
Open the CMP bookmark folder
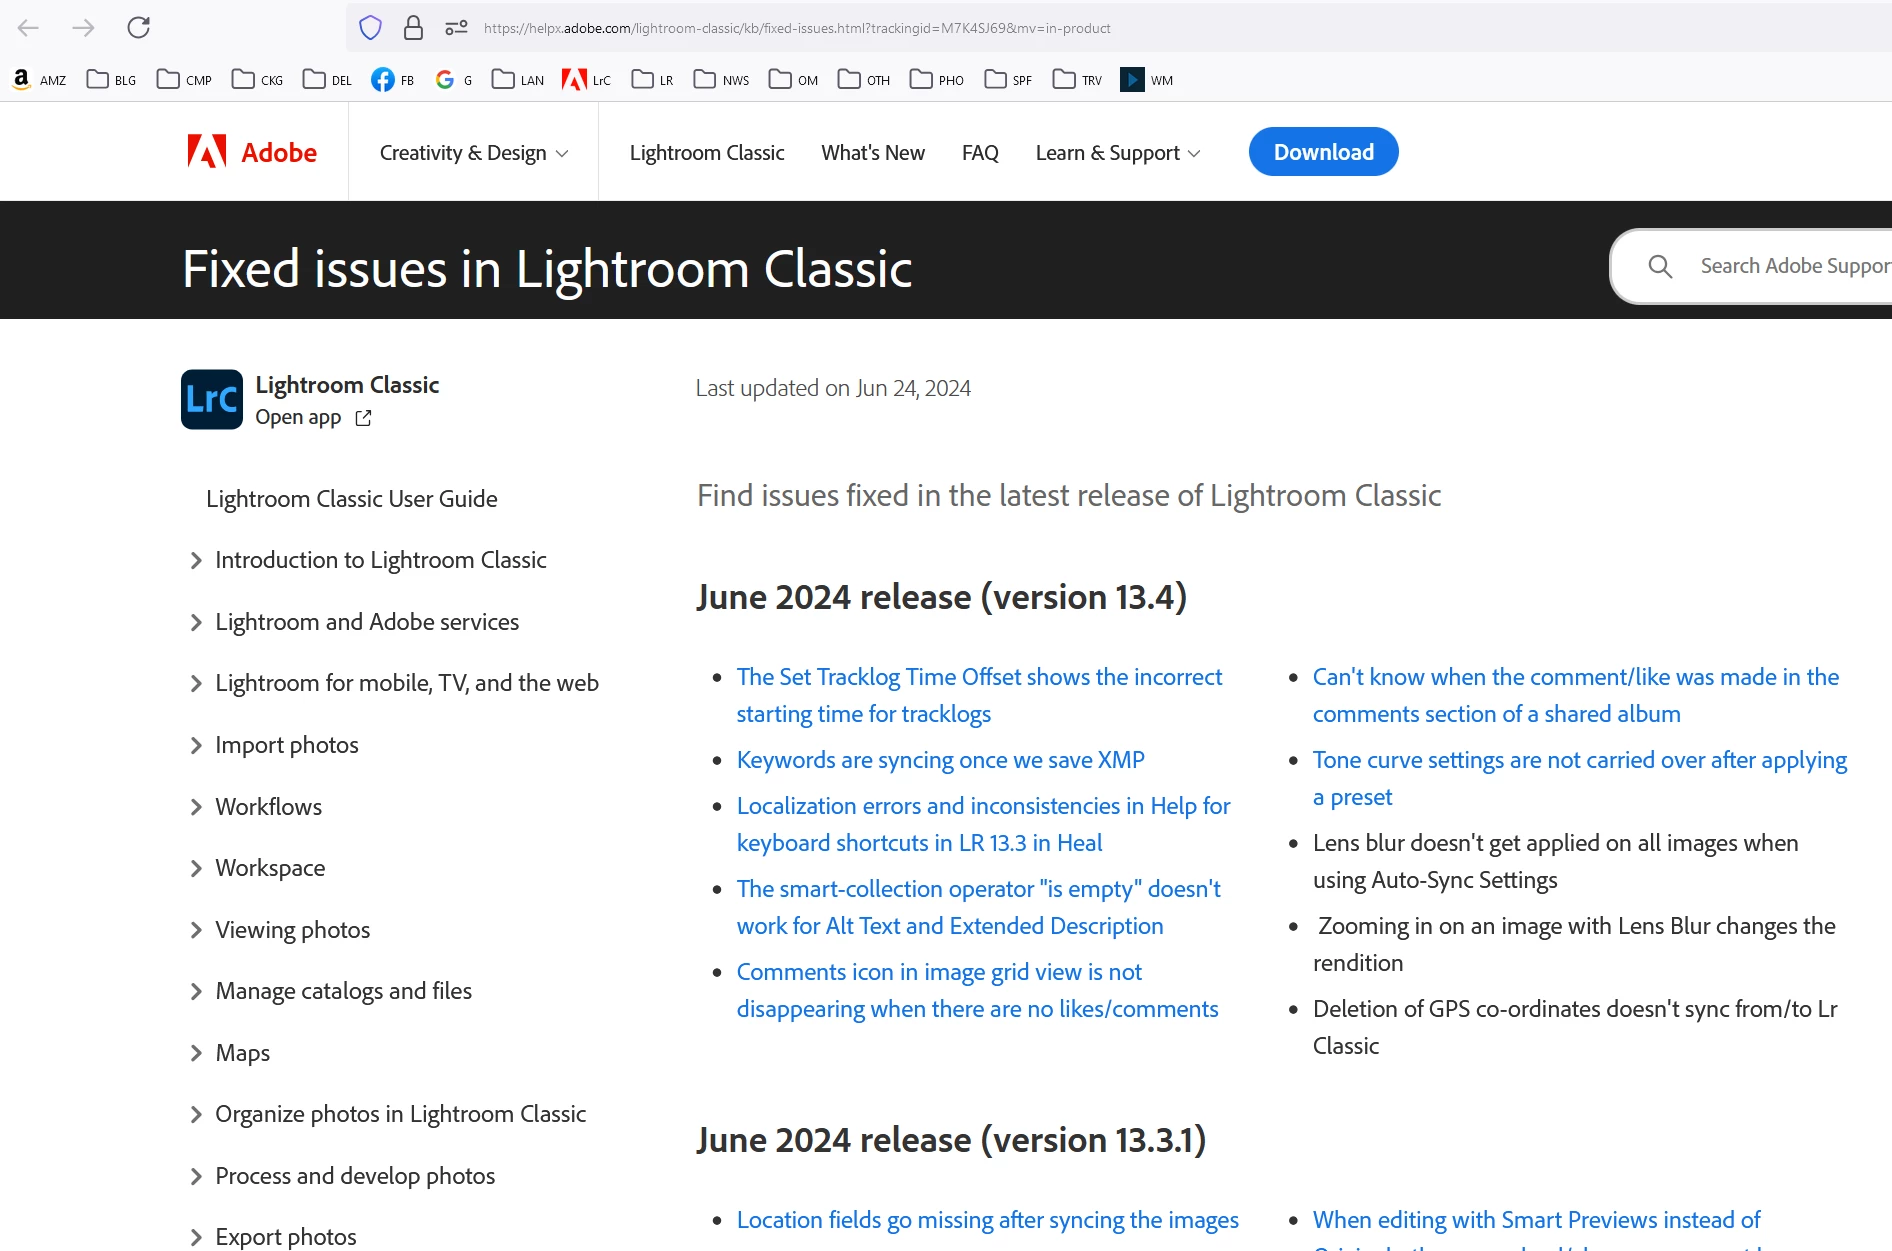(x=184, y=80)
